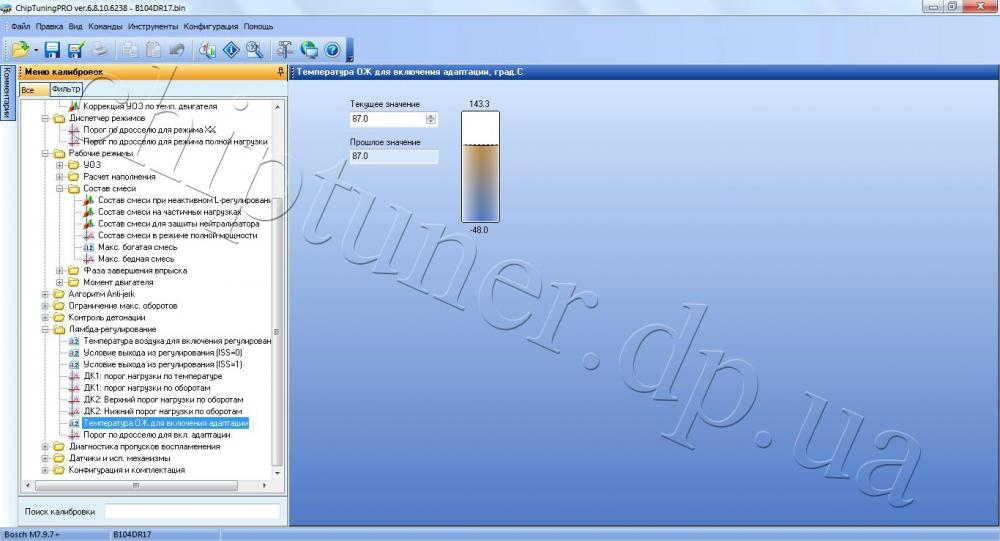Expand the Момент двигателя folder

(x=59, y=282)
